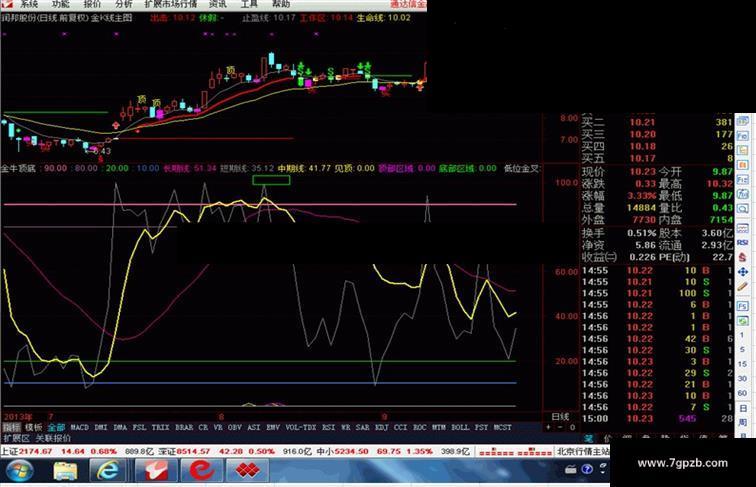Screen dimensions: 756x487
Task: Click the magnifier search icon in right toolbar
Action: 743,209
